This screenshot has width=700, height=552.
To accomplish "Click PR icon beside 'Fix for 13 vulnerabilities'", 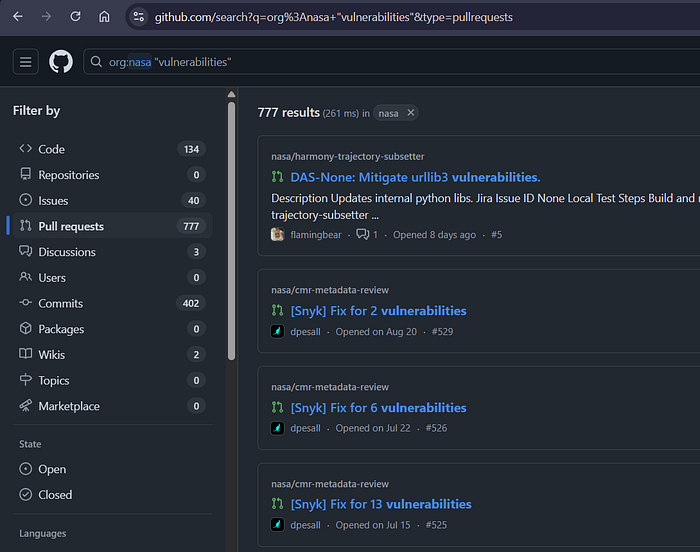I will tap(277, 504).
